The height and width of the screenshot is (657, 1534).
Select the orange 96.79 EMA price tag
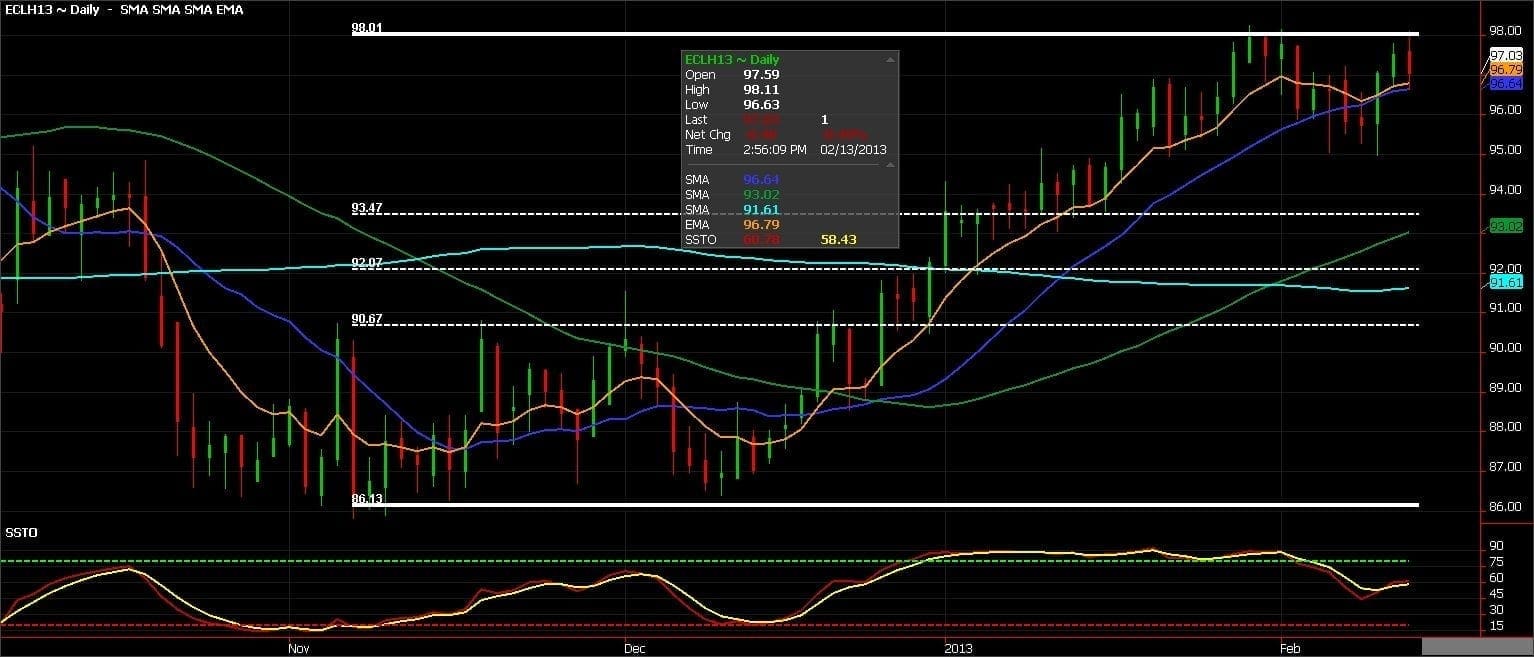(x=1505, y=69)
